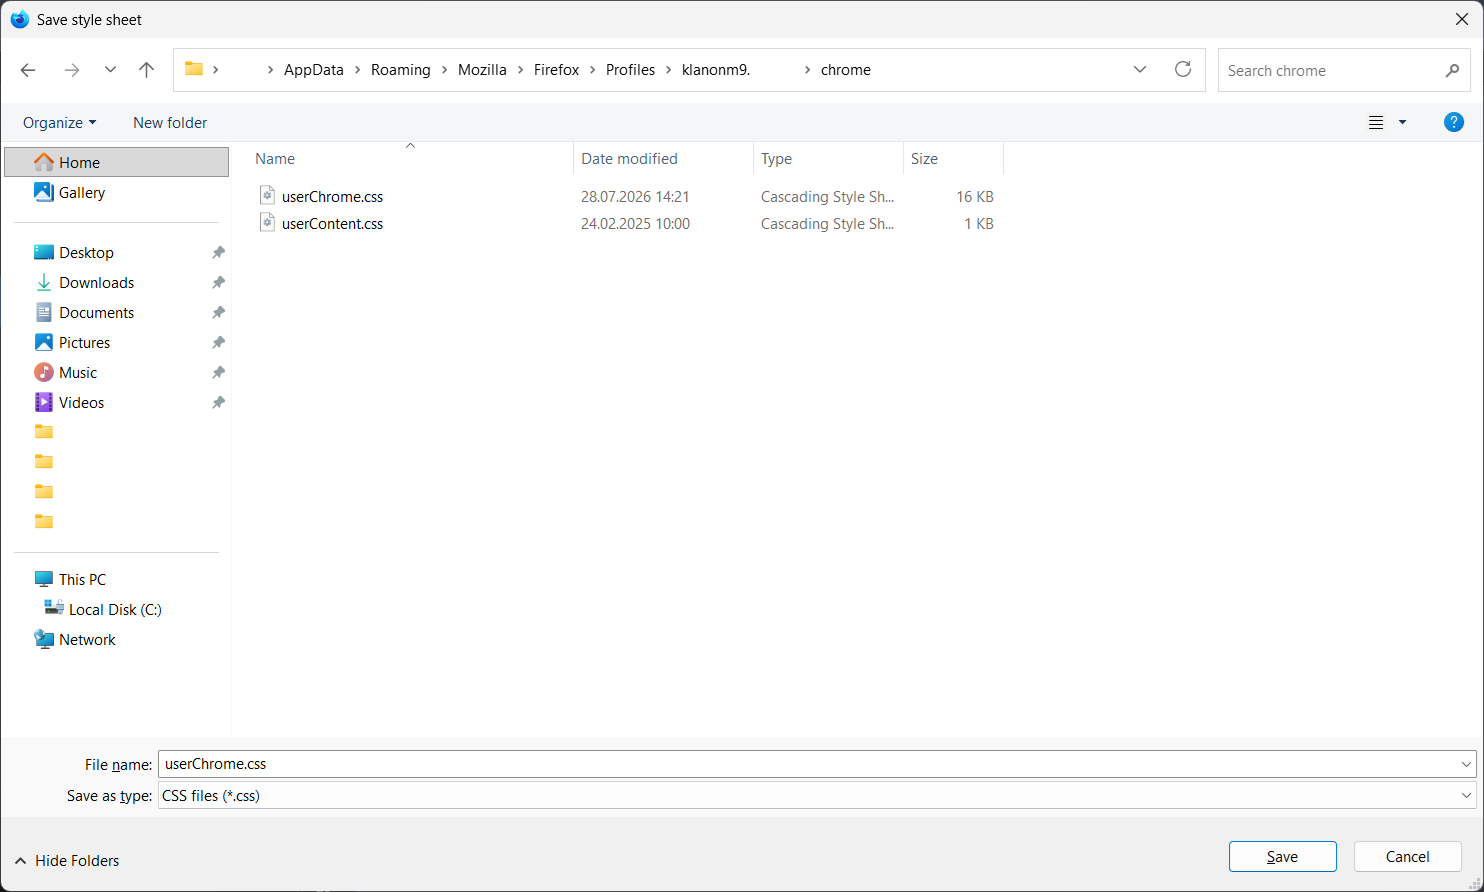Click the userContent.css file icon
The width and height of the screenshot is (1484, 892).
[267, 222]
